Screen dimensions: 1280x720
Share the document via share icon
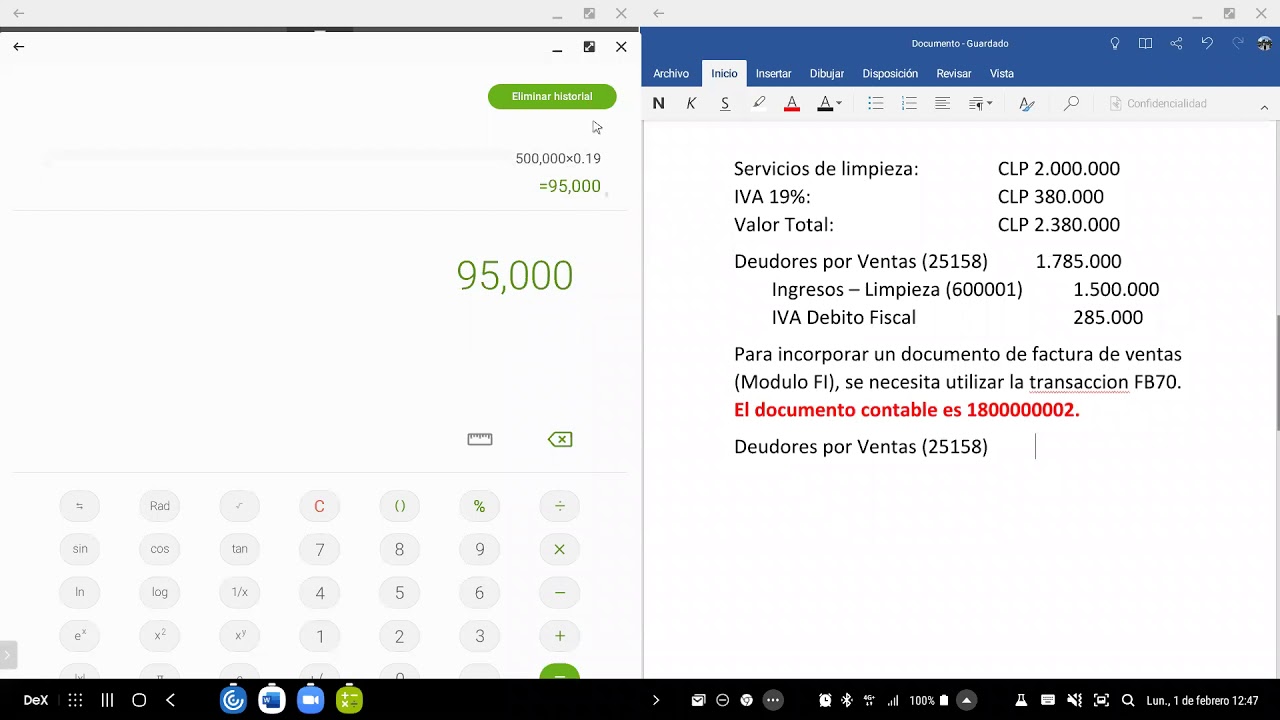point(1176,43)
